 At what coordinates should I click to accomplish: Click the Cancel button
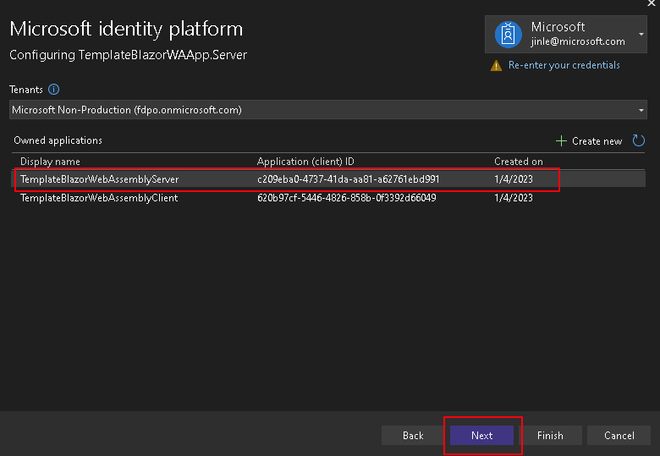[619, 435]
